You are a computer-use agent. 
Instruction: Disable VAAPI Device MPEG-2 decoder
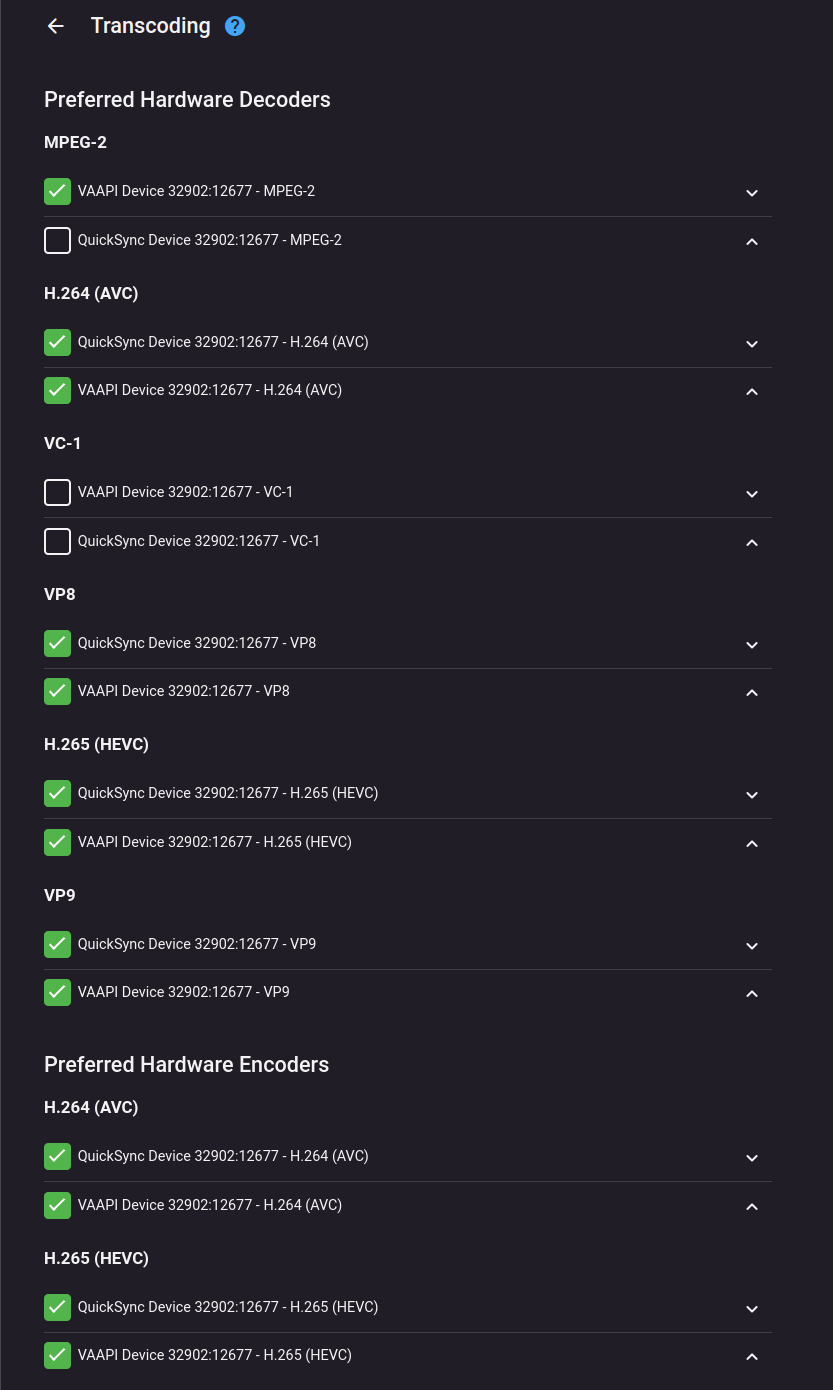click(57, 190)
